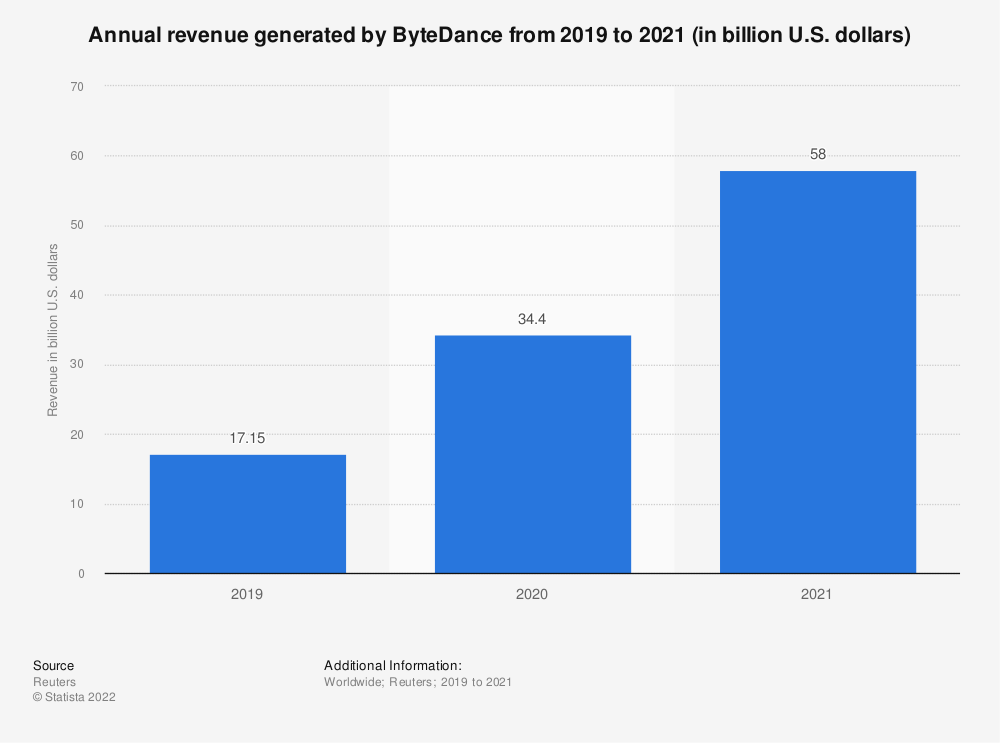
Task: Select the 17.15 value label
Action: pyautogui.click(x=247, y=438)
